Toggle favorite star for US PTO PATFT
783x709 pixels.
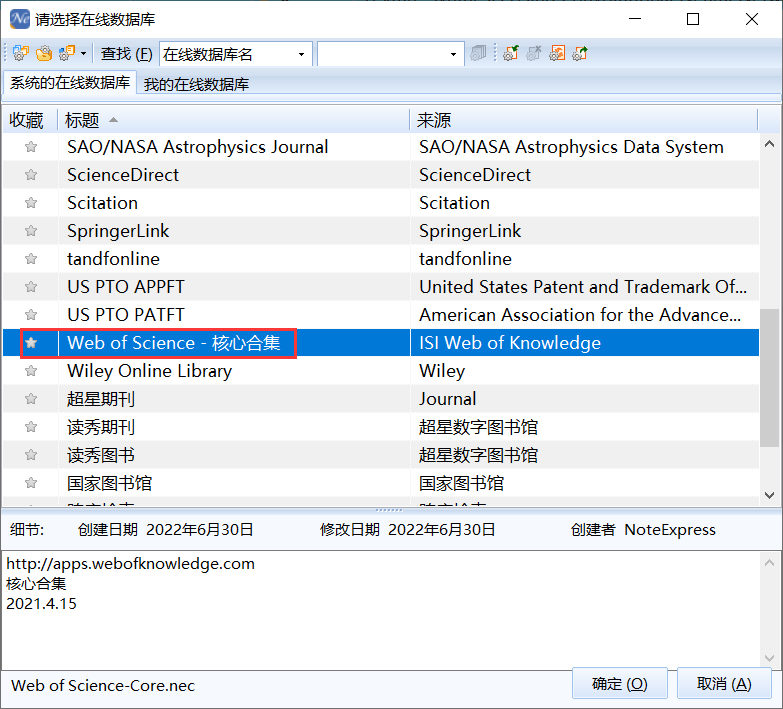(x=31, y=315)
